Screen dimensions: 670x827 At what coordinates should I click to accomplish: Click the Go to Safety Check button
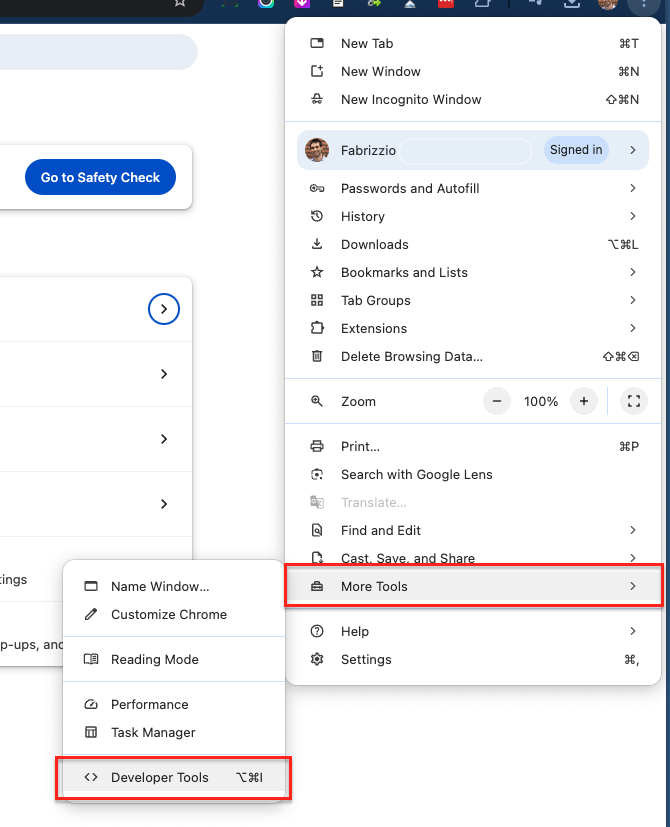[x=100, y=178]
